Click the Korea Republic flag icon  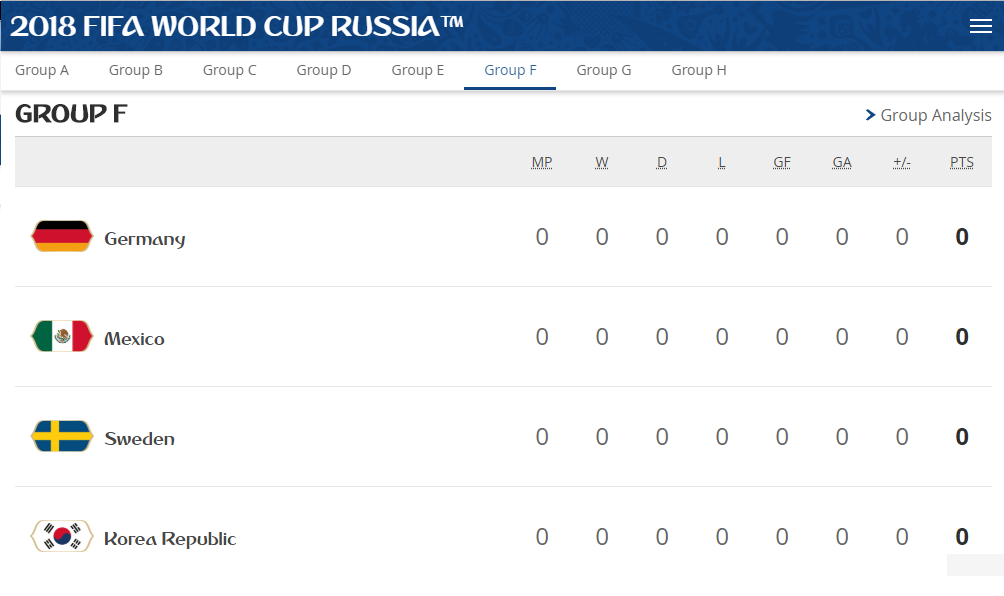[62, 537]
